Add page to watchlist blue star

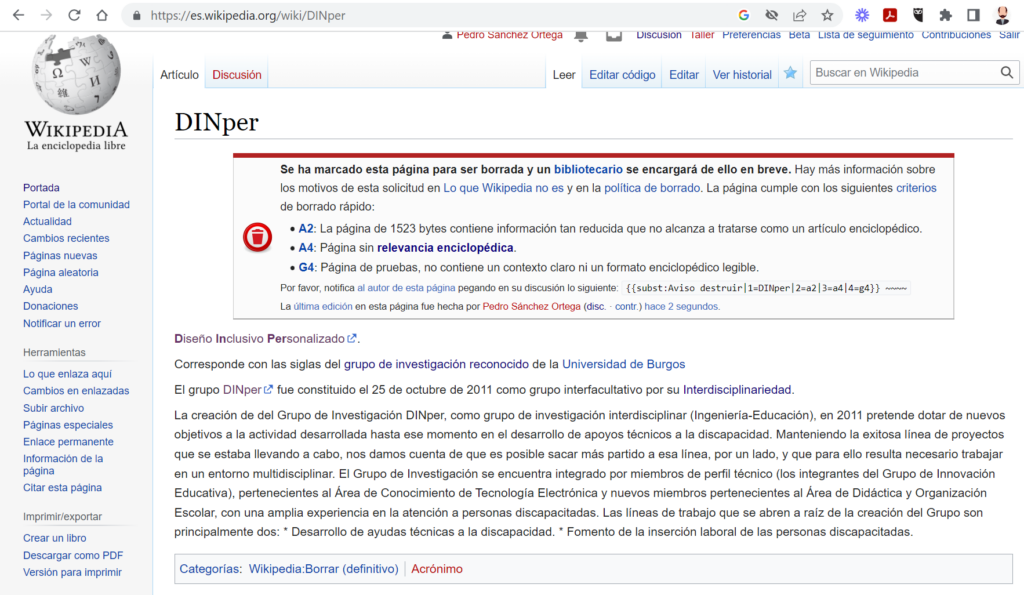(790, 73)
